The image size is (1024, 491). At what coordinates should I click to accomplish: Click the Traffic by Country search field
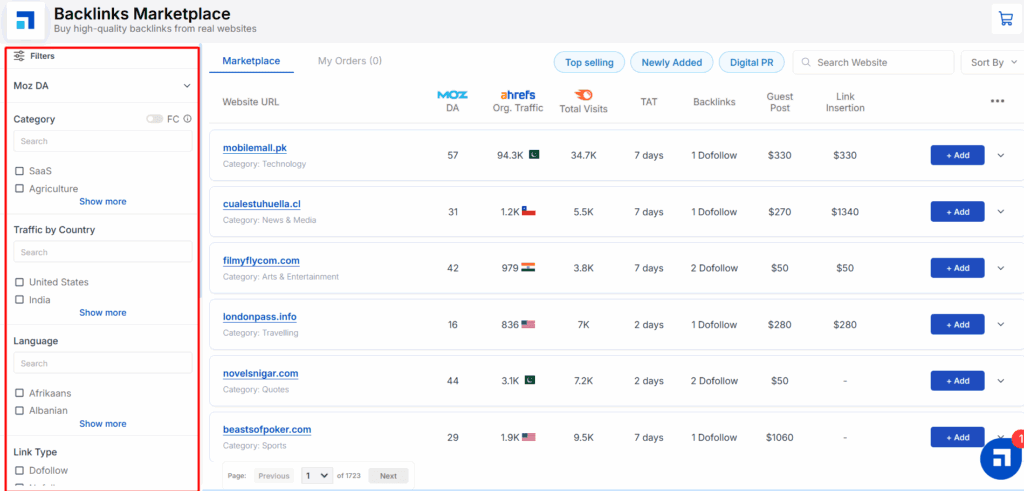point(103,252)
